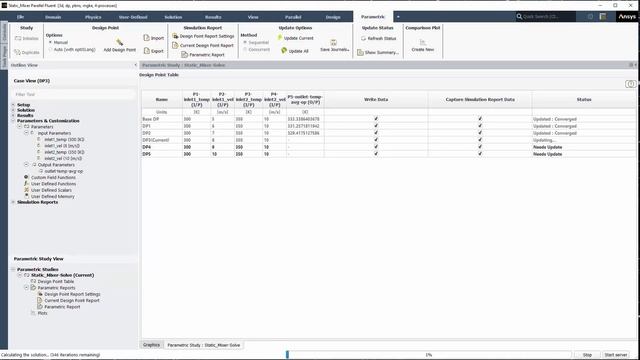Open Current Design Point Report in ribbon
The image size is (640, 360).
(x=203, y=45)
